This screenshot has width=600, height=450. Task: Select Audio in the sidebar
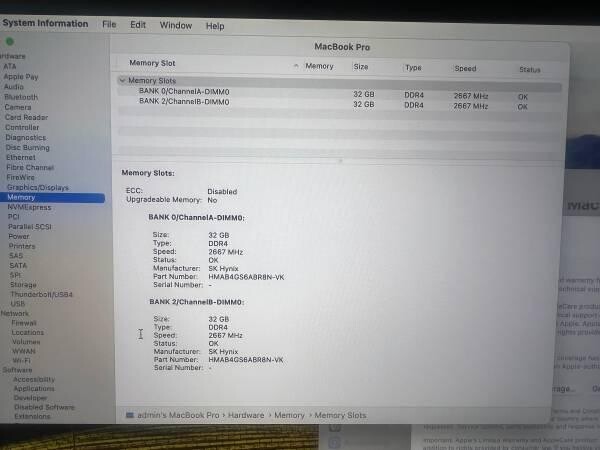14,87
